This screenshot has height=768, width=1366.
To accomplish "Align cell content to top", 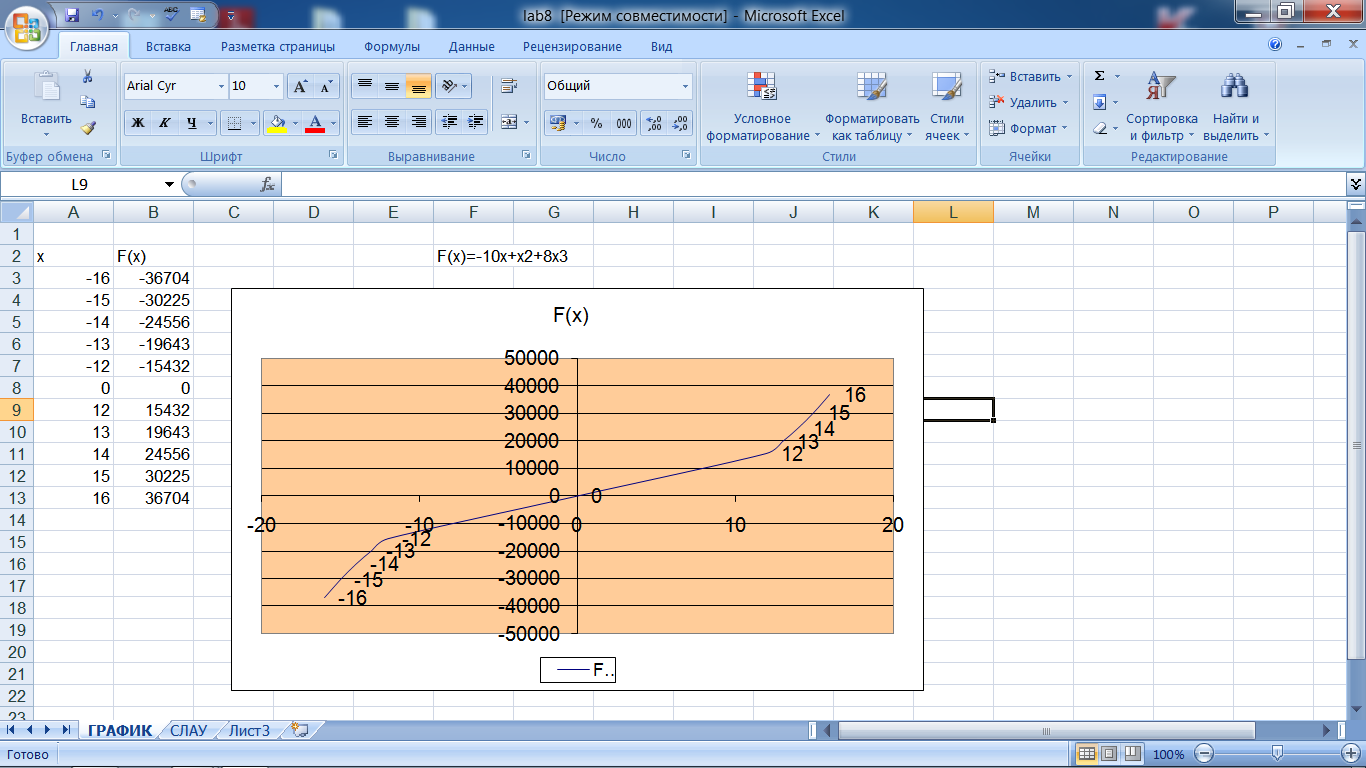I will (x=365, y=86).
